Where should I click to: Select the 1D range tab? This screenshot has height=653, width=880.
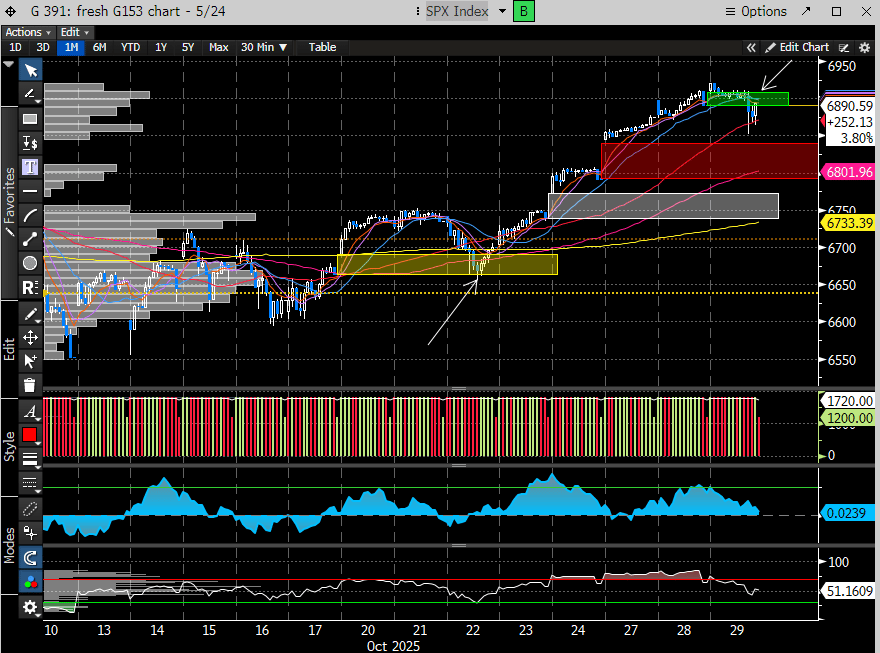tap(15, 47)
